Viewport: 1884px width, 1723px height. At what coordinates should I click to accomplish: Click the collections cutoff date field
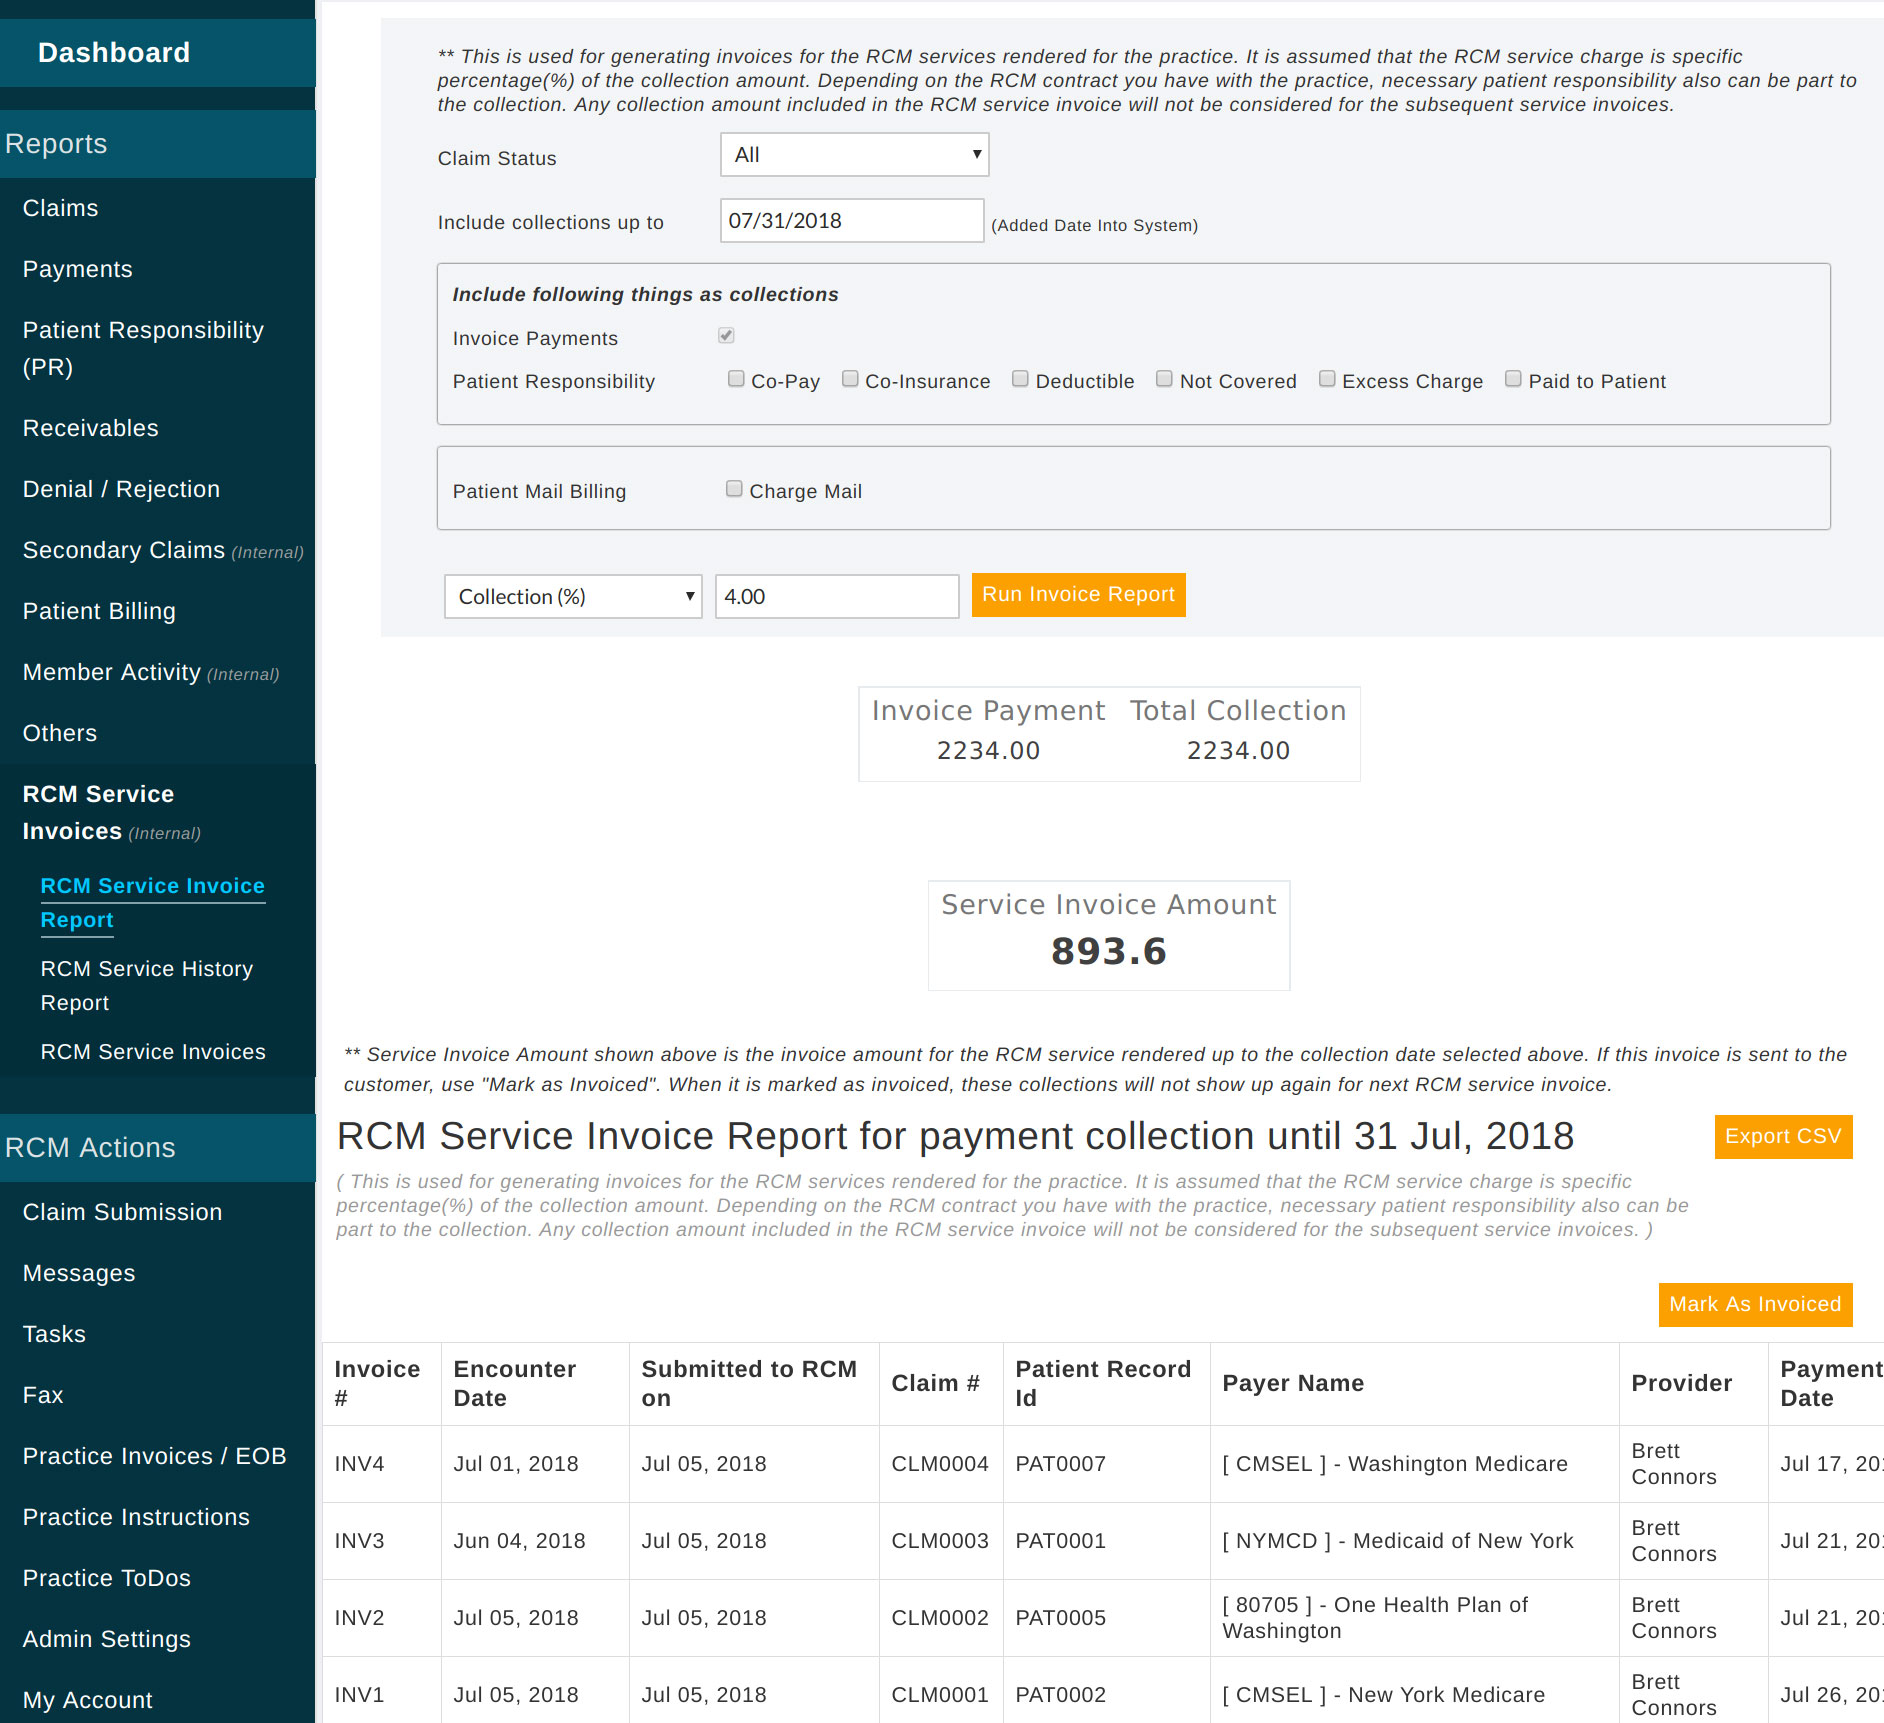pyautogui.click(x=851, y=220)
